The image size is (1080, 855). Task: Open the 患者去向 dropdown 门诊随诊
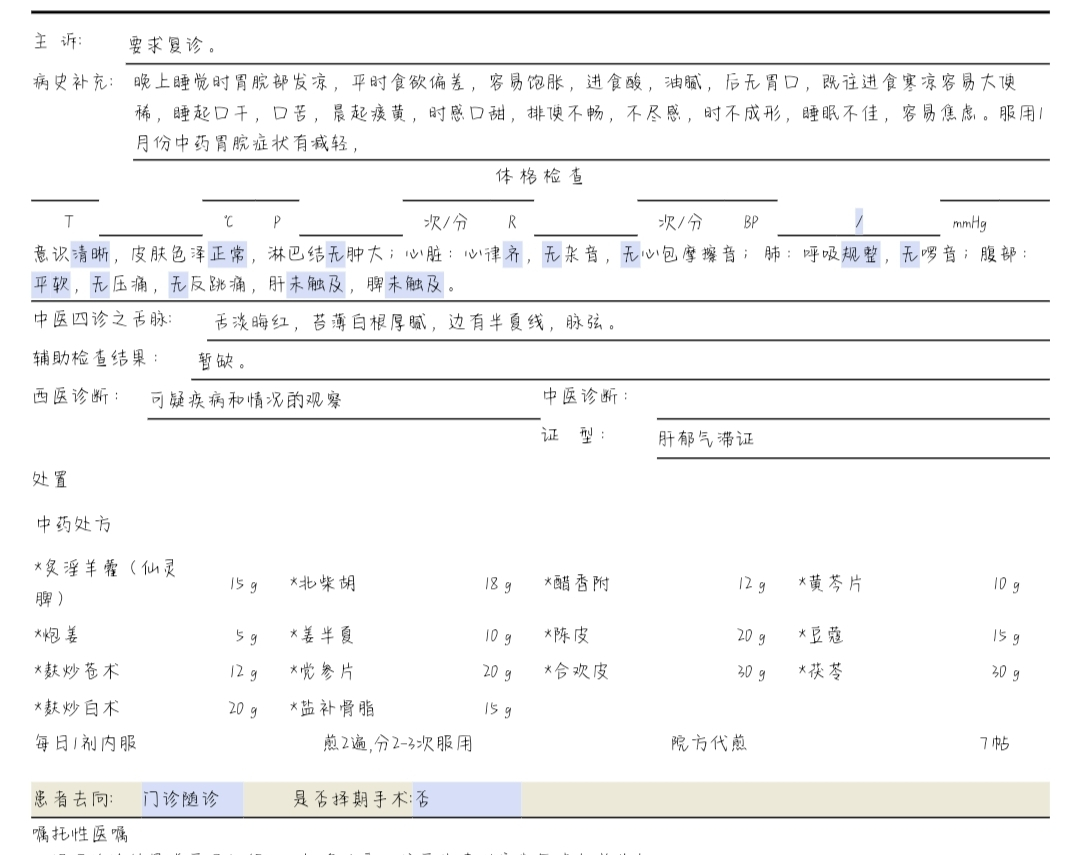click(x=191, y=799)
